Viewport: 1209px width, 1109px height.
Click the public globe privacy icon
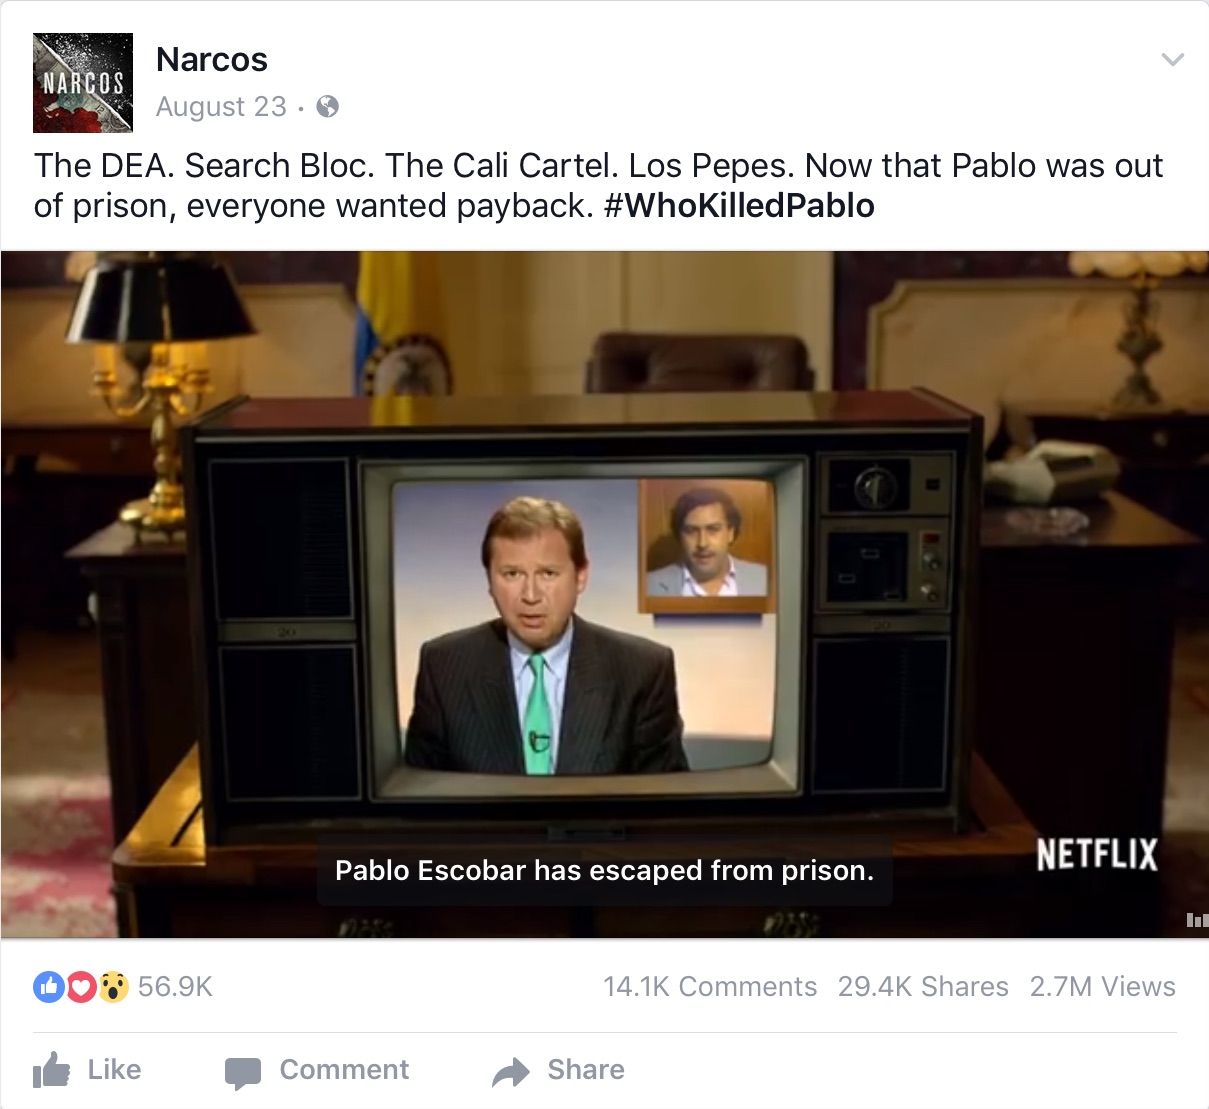tap(327, 106)
